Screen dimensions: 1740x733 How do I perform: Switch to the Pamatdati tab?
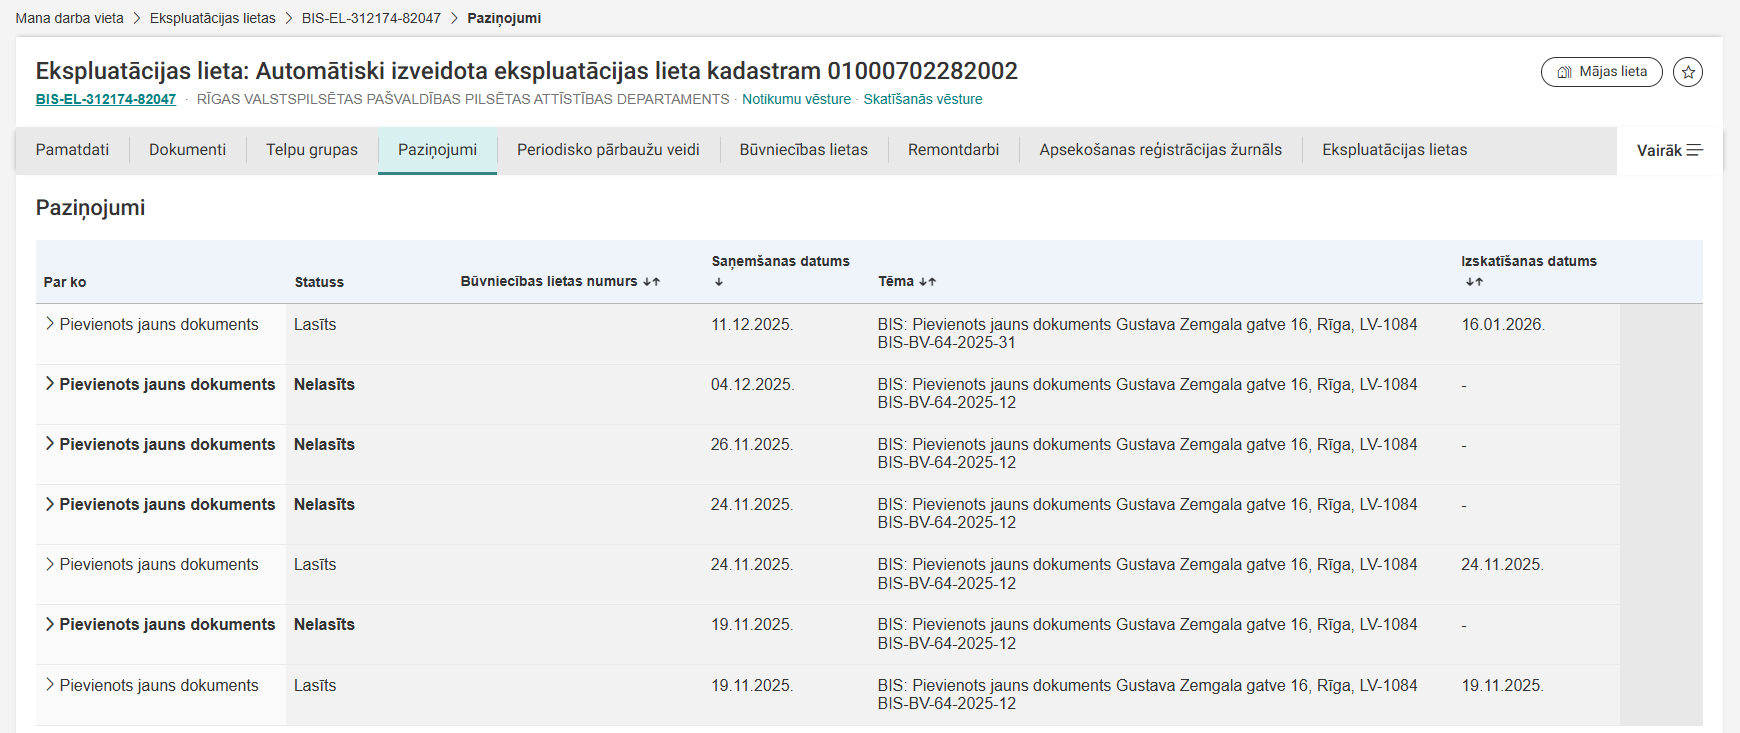pyautogui.click(x=72, y=150)
